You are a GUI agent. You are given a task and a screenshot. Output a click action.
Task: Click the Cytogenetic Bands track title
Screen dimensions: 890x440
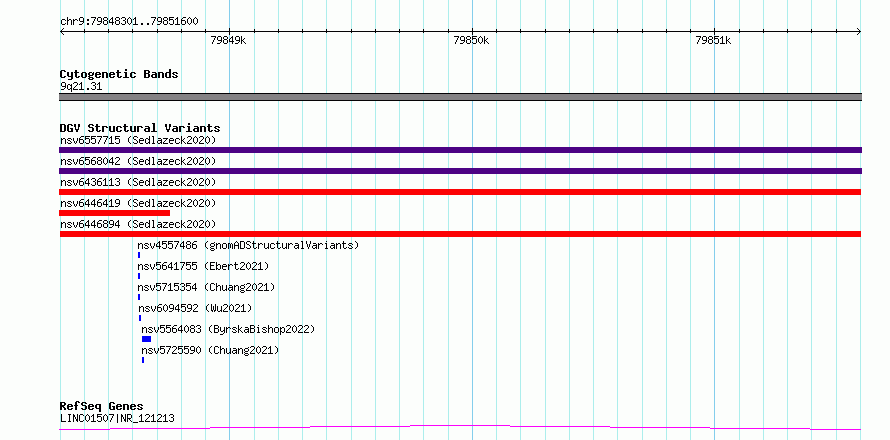119,74
